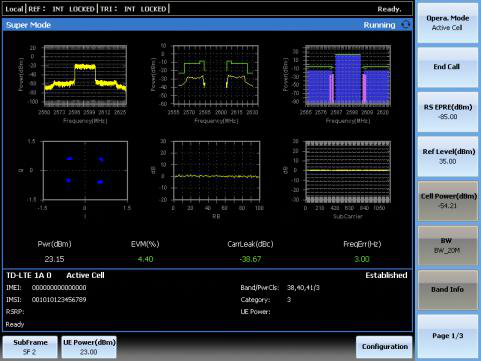This screenshot has width=481, height=361.
Task: Select the UE Power(dBm) 23.00 button
Action: tap(89, 347)
